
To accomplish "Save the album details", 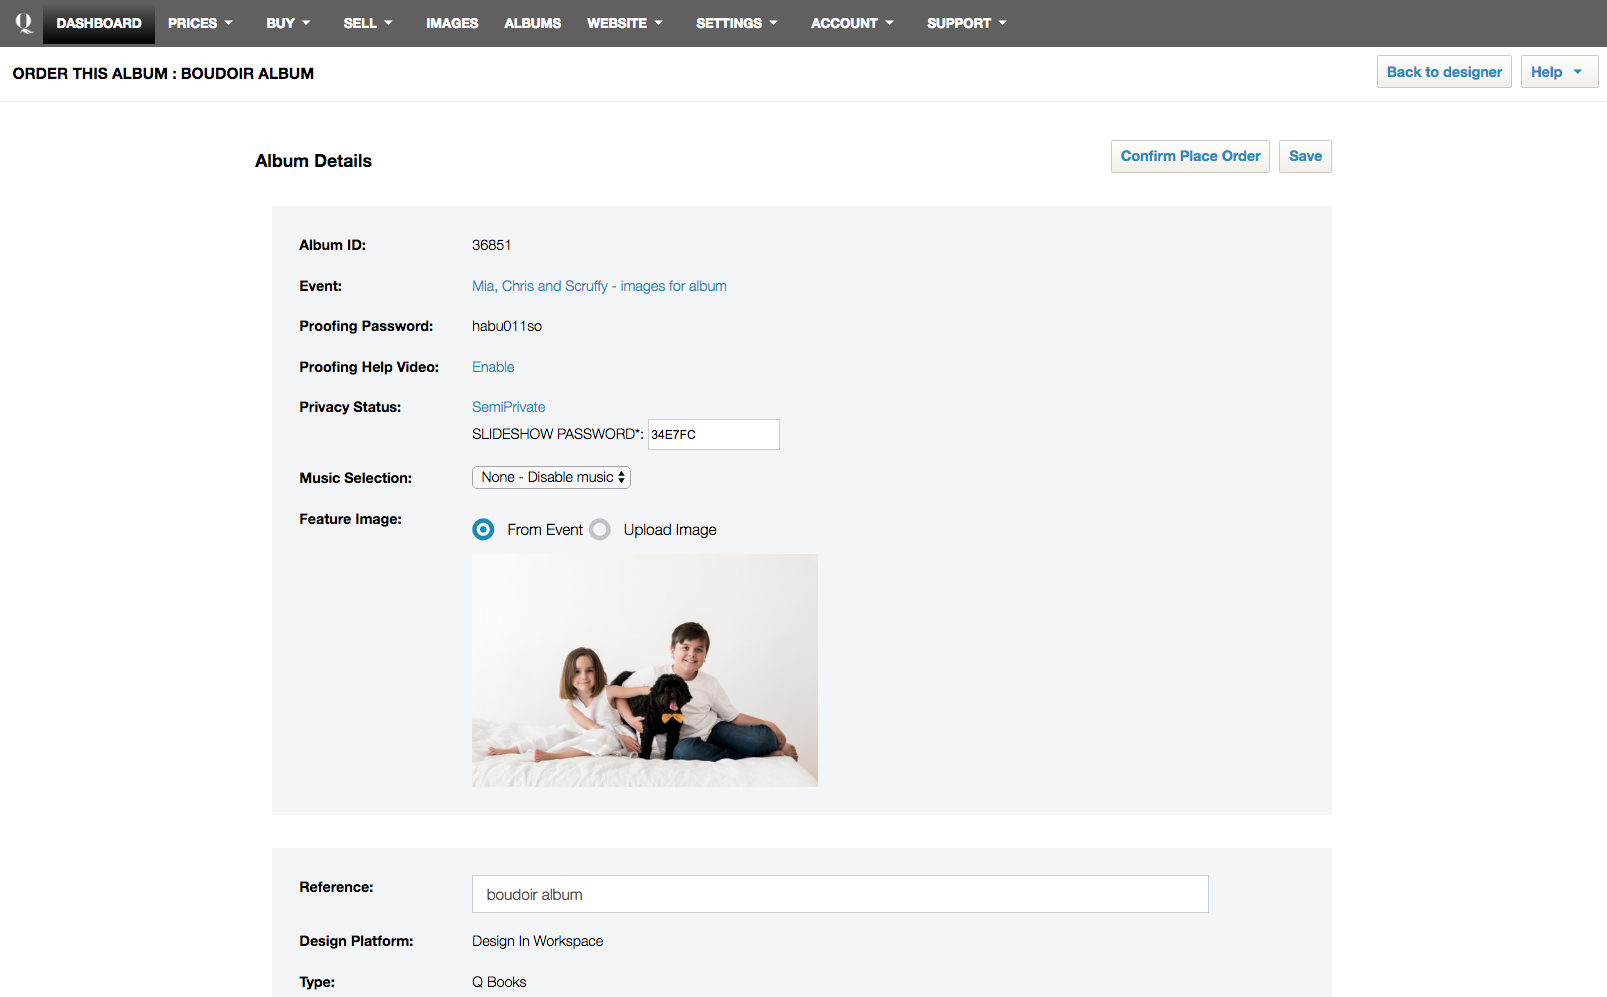I will click(x=1304, y=156).
